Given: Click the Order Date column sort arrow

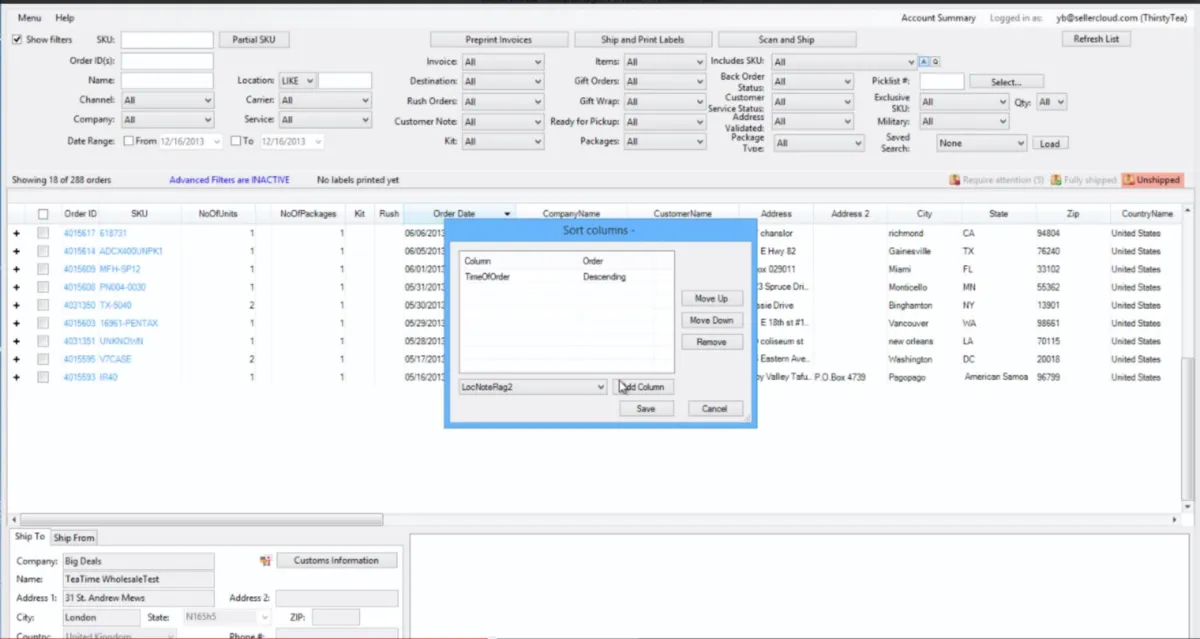Looking at the screenshot, I should click(508, 214).
